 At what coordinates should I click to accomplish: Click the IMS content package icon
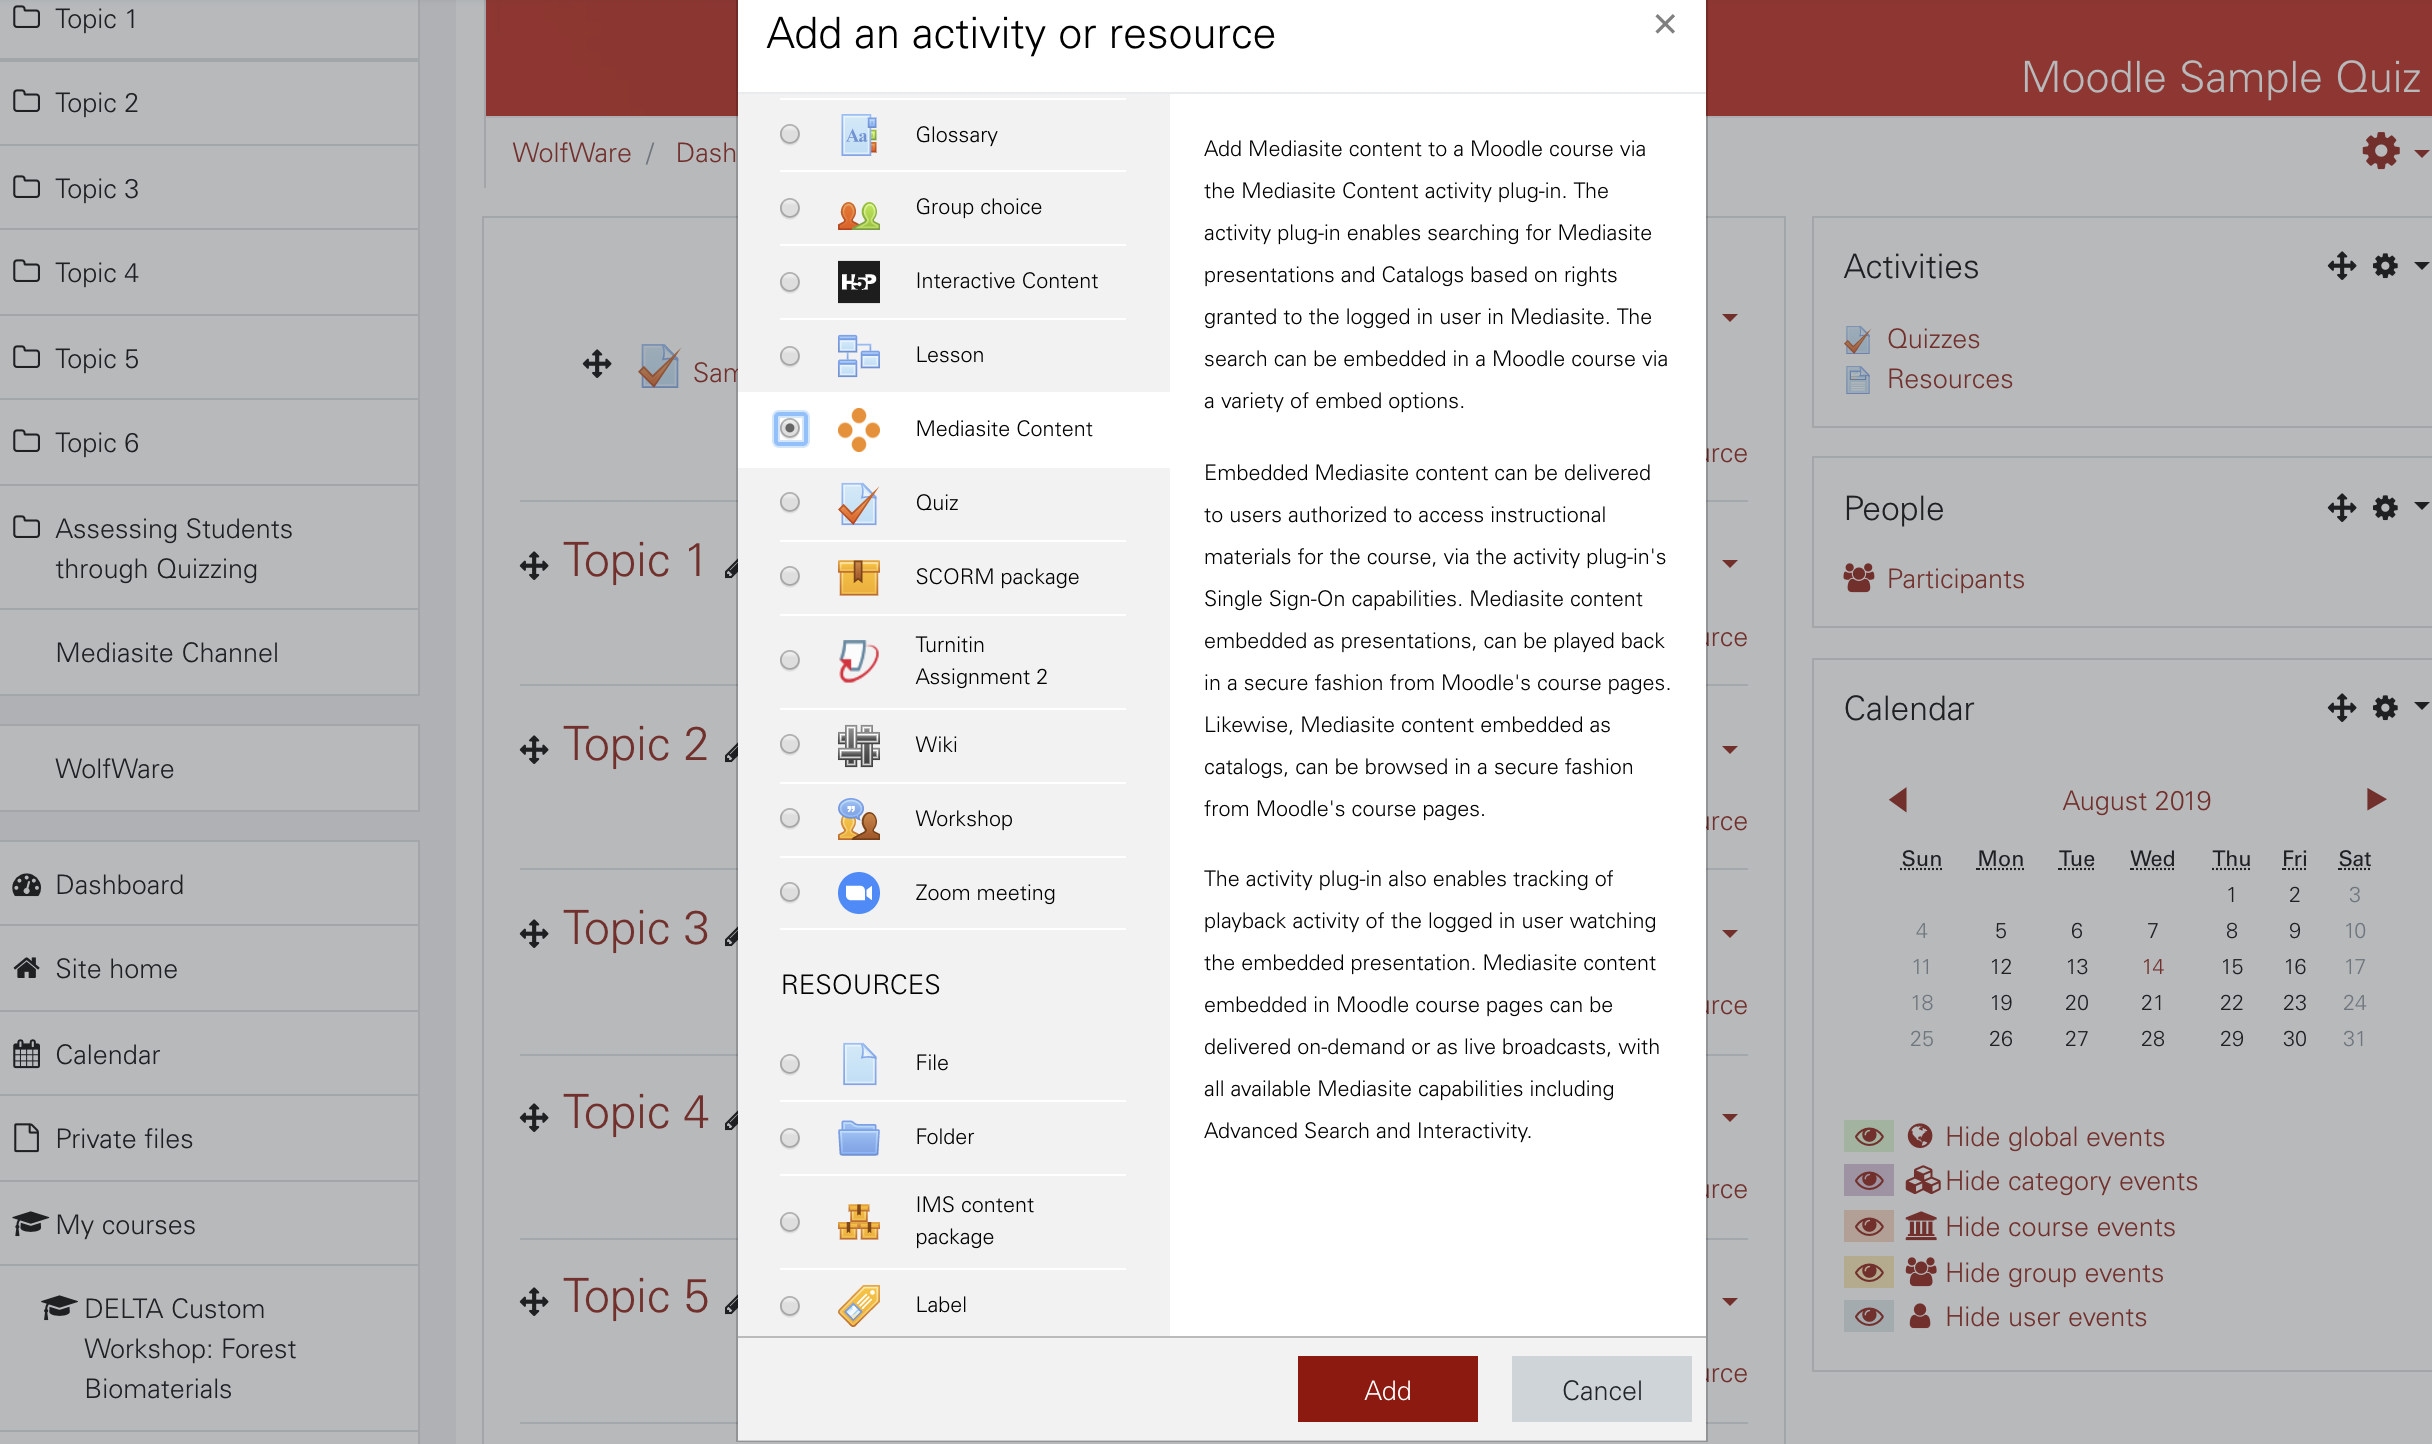click(858, 1222)
